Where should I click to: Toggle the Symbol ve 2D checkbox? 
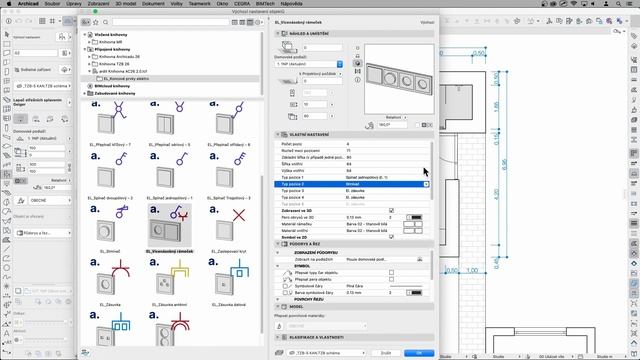(391, 237)
